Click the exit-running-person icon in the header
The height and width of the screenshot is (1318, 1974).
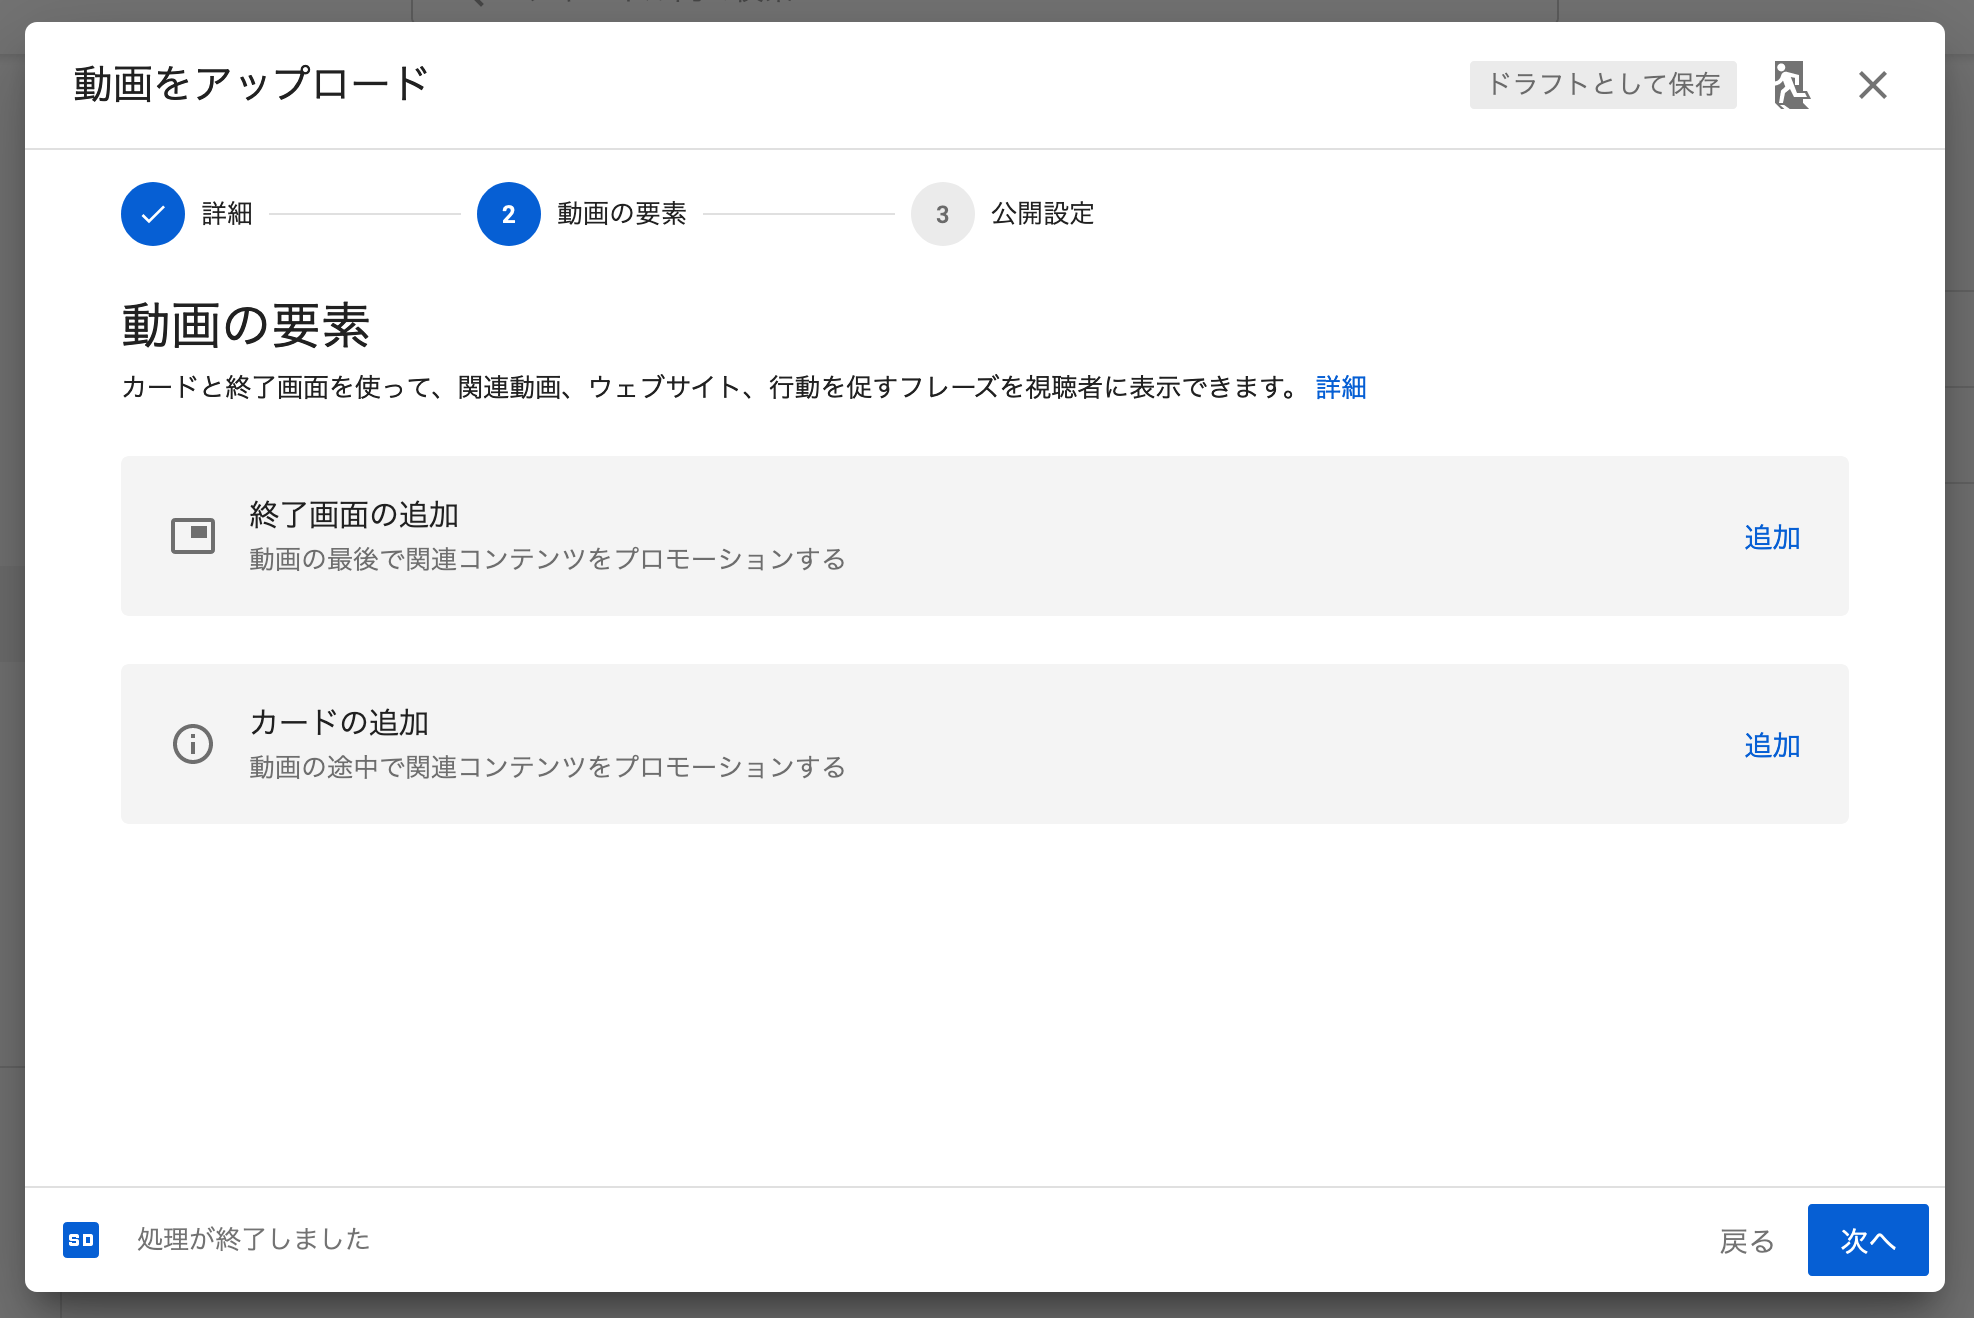coord(1791,85)
